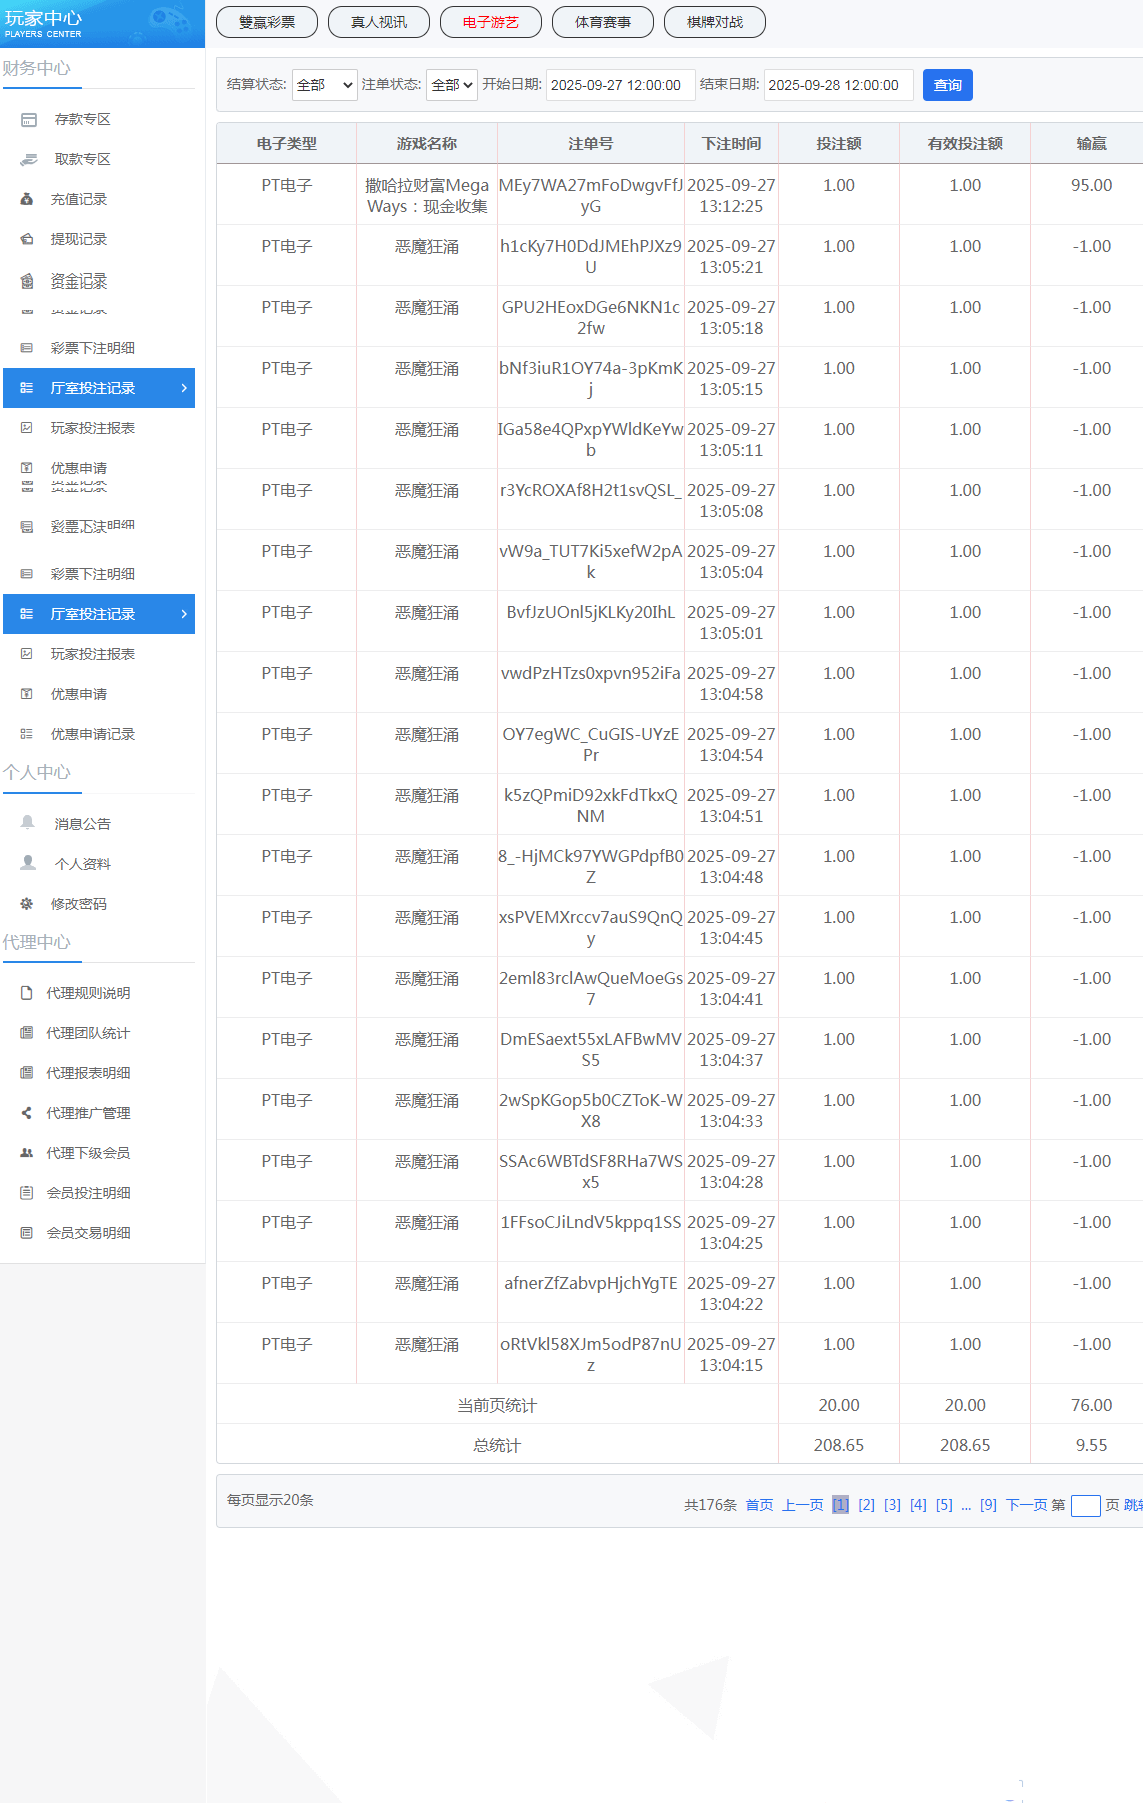Focus the page number jump box
This screenshot has width=1143, height=1803.
(1085, 1506)
